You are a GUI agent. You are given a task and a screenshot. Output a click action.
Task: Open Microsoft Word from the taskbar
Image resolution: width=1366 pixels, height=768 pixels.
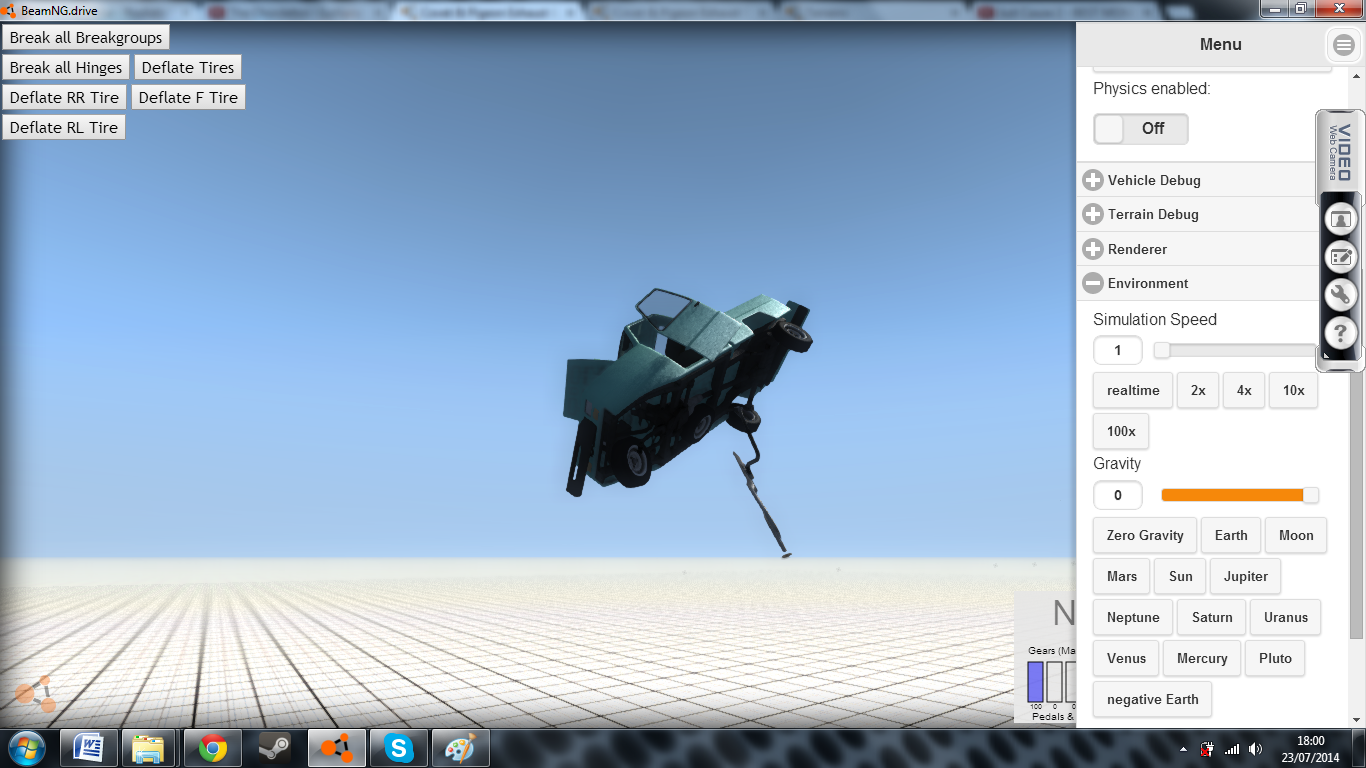(89, 748)
